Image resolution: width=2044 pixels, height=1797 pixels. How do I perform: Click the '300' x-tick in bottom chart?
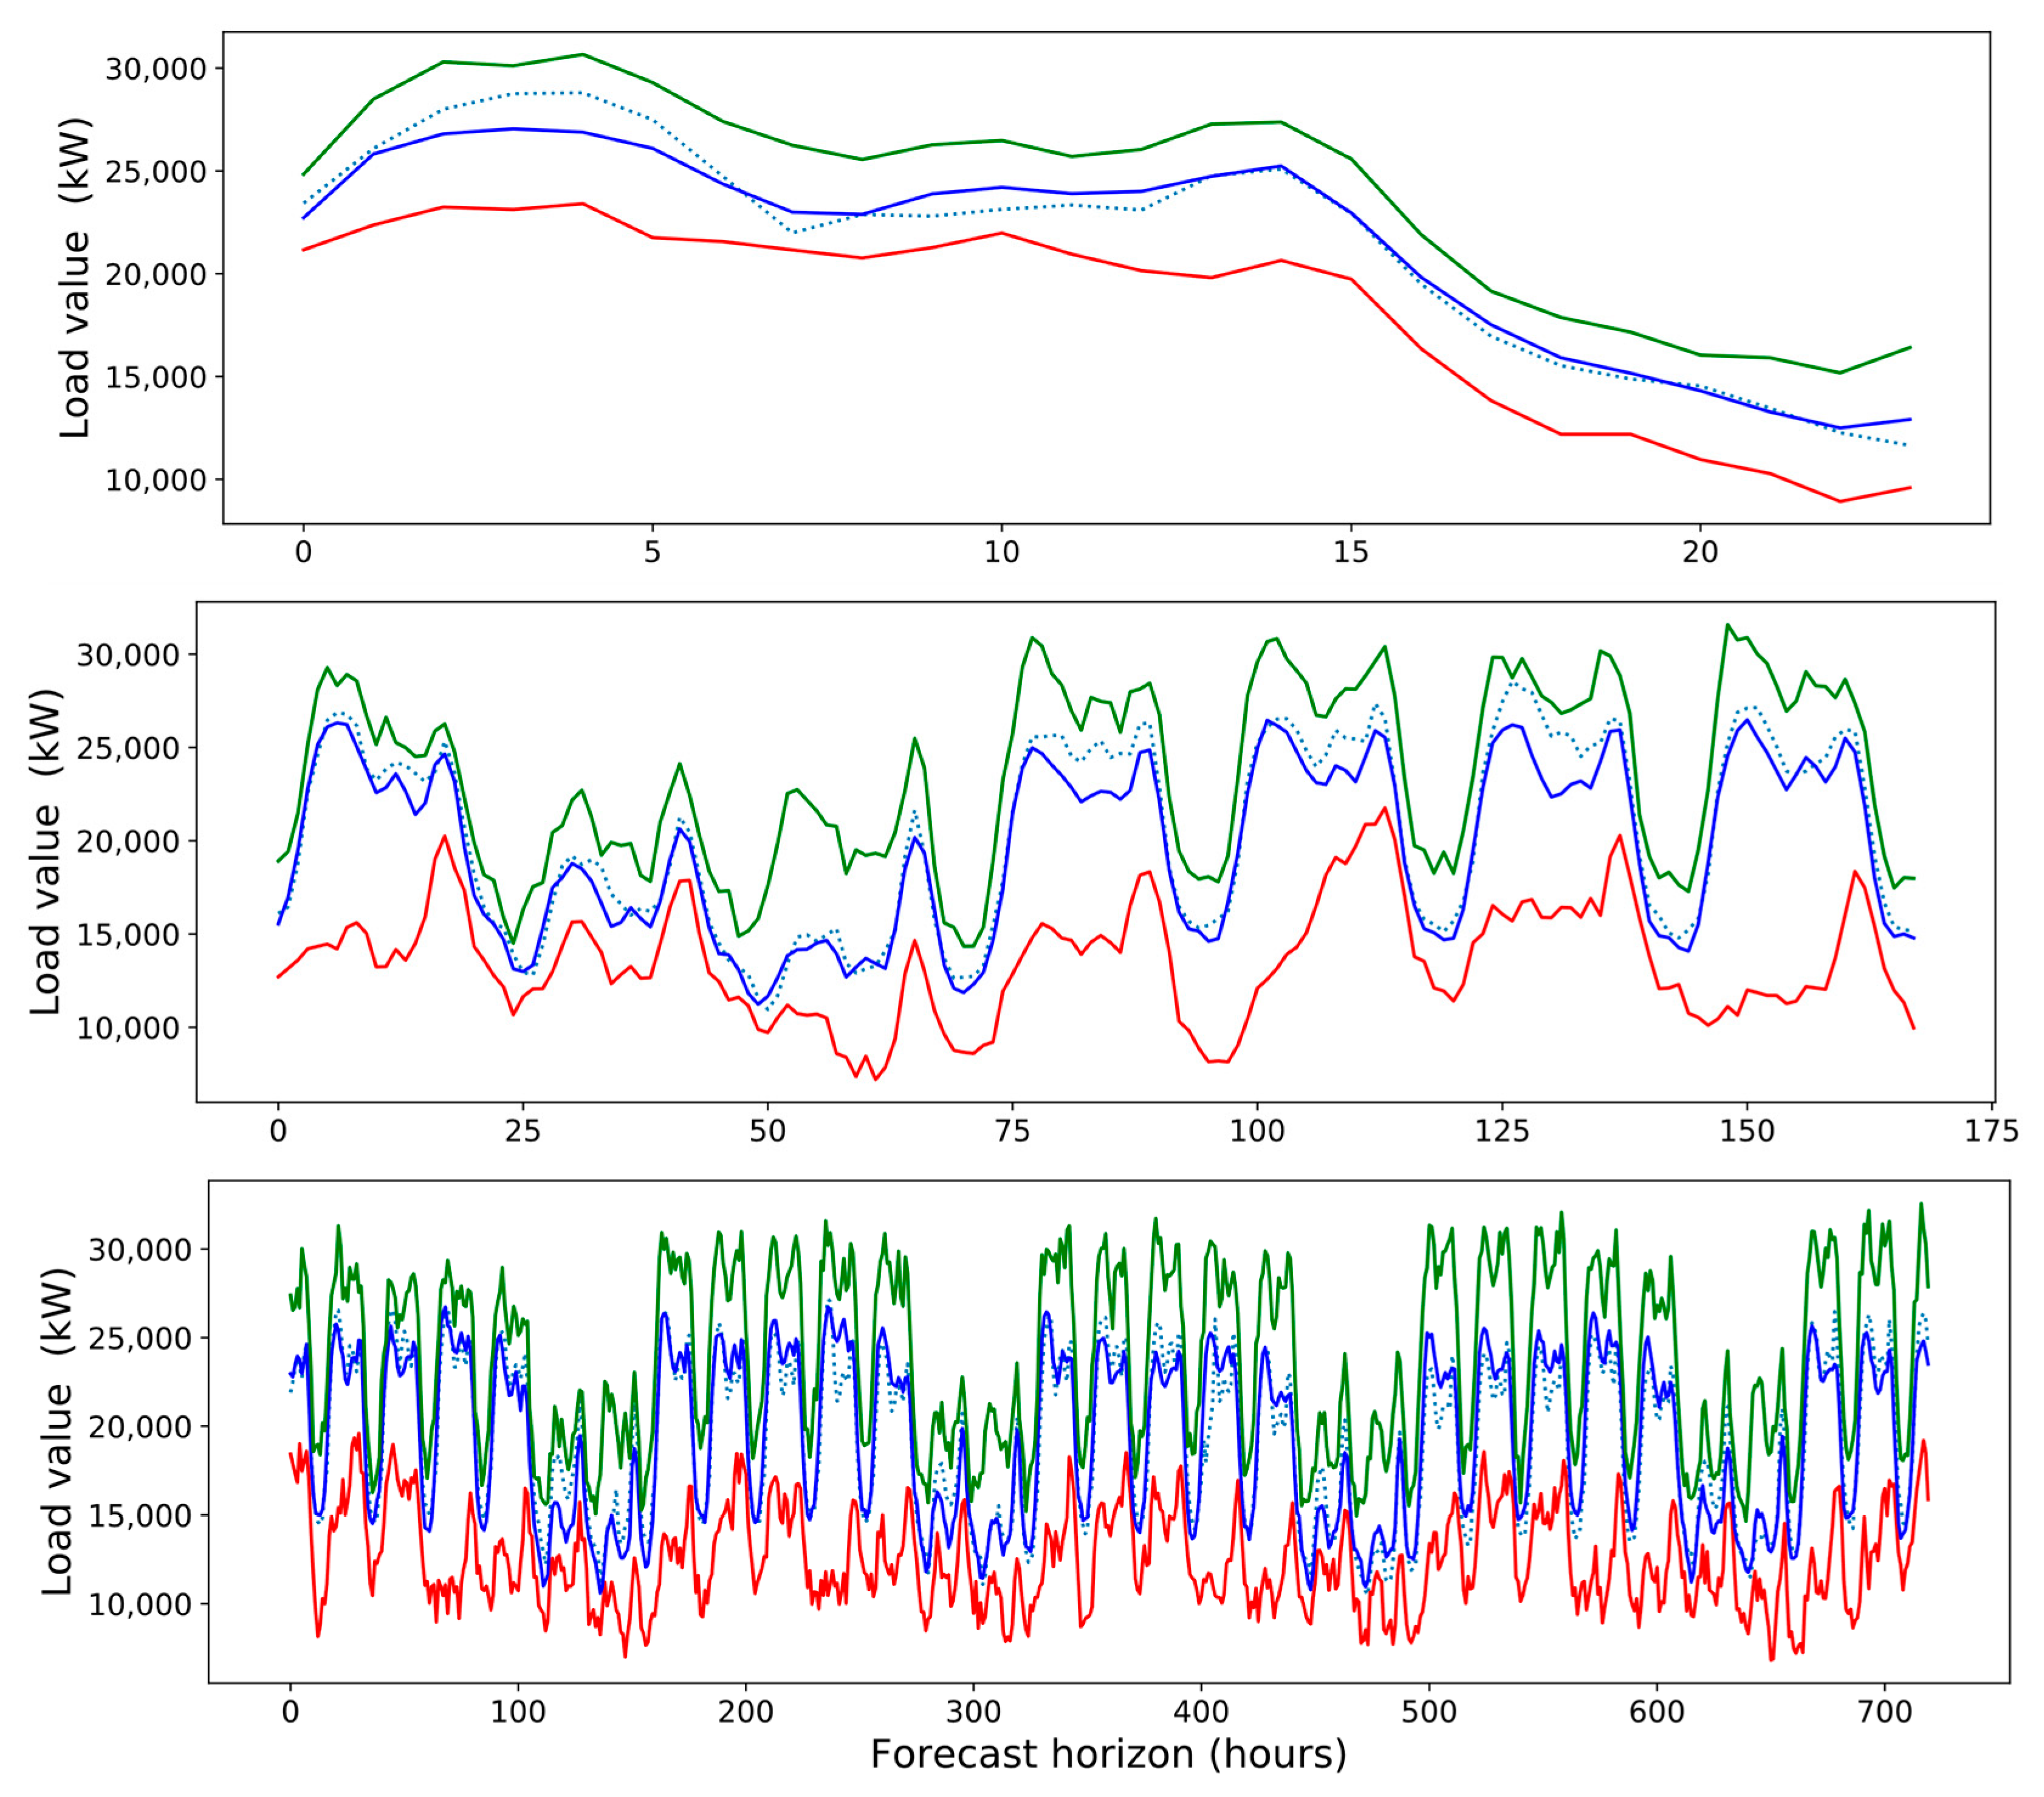[973, 1712]
